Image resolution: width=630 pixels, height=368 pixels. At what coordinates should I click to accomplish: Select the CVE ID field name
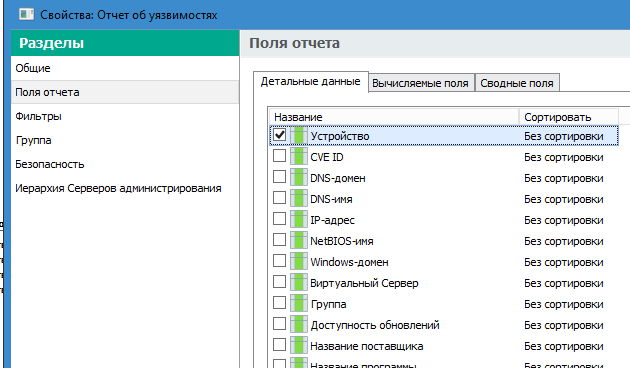click(x=327, y=157)
